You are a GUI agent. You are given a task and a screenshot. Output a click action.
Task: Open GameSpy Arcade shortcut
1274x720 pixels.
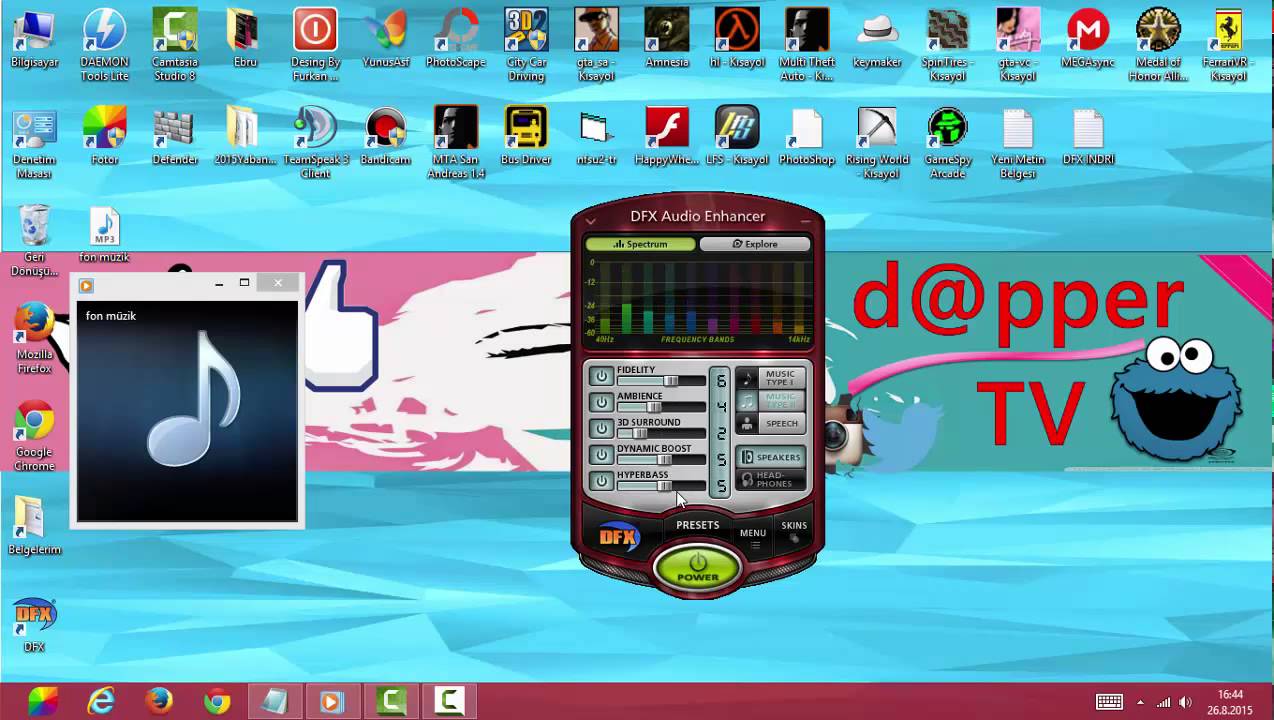point(947,144)
